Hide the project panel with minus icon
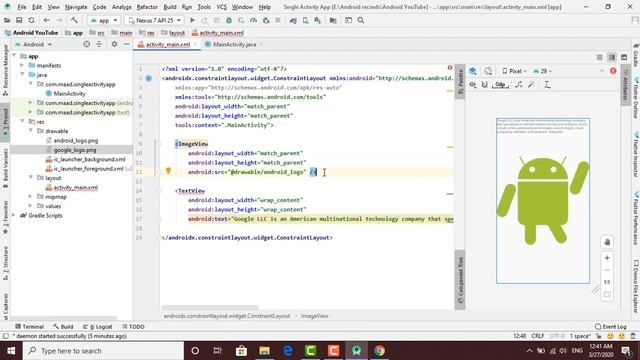Viewport: 640px width, 360px height. 127,44
